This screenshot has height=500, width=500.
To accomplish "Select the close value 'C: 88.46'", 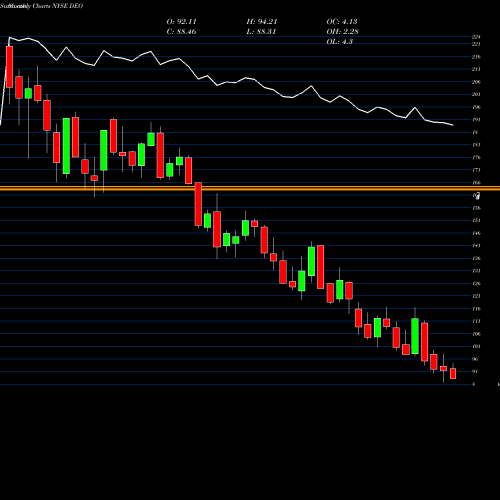I will [x=181, y=32].
